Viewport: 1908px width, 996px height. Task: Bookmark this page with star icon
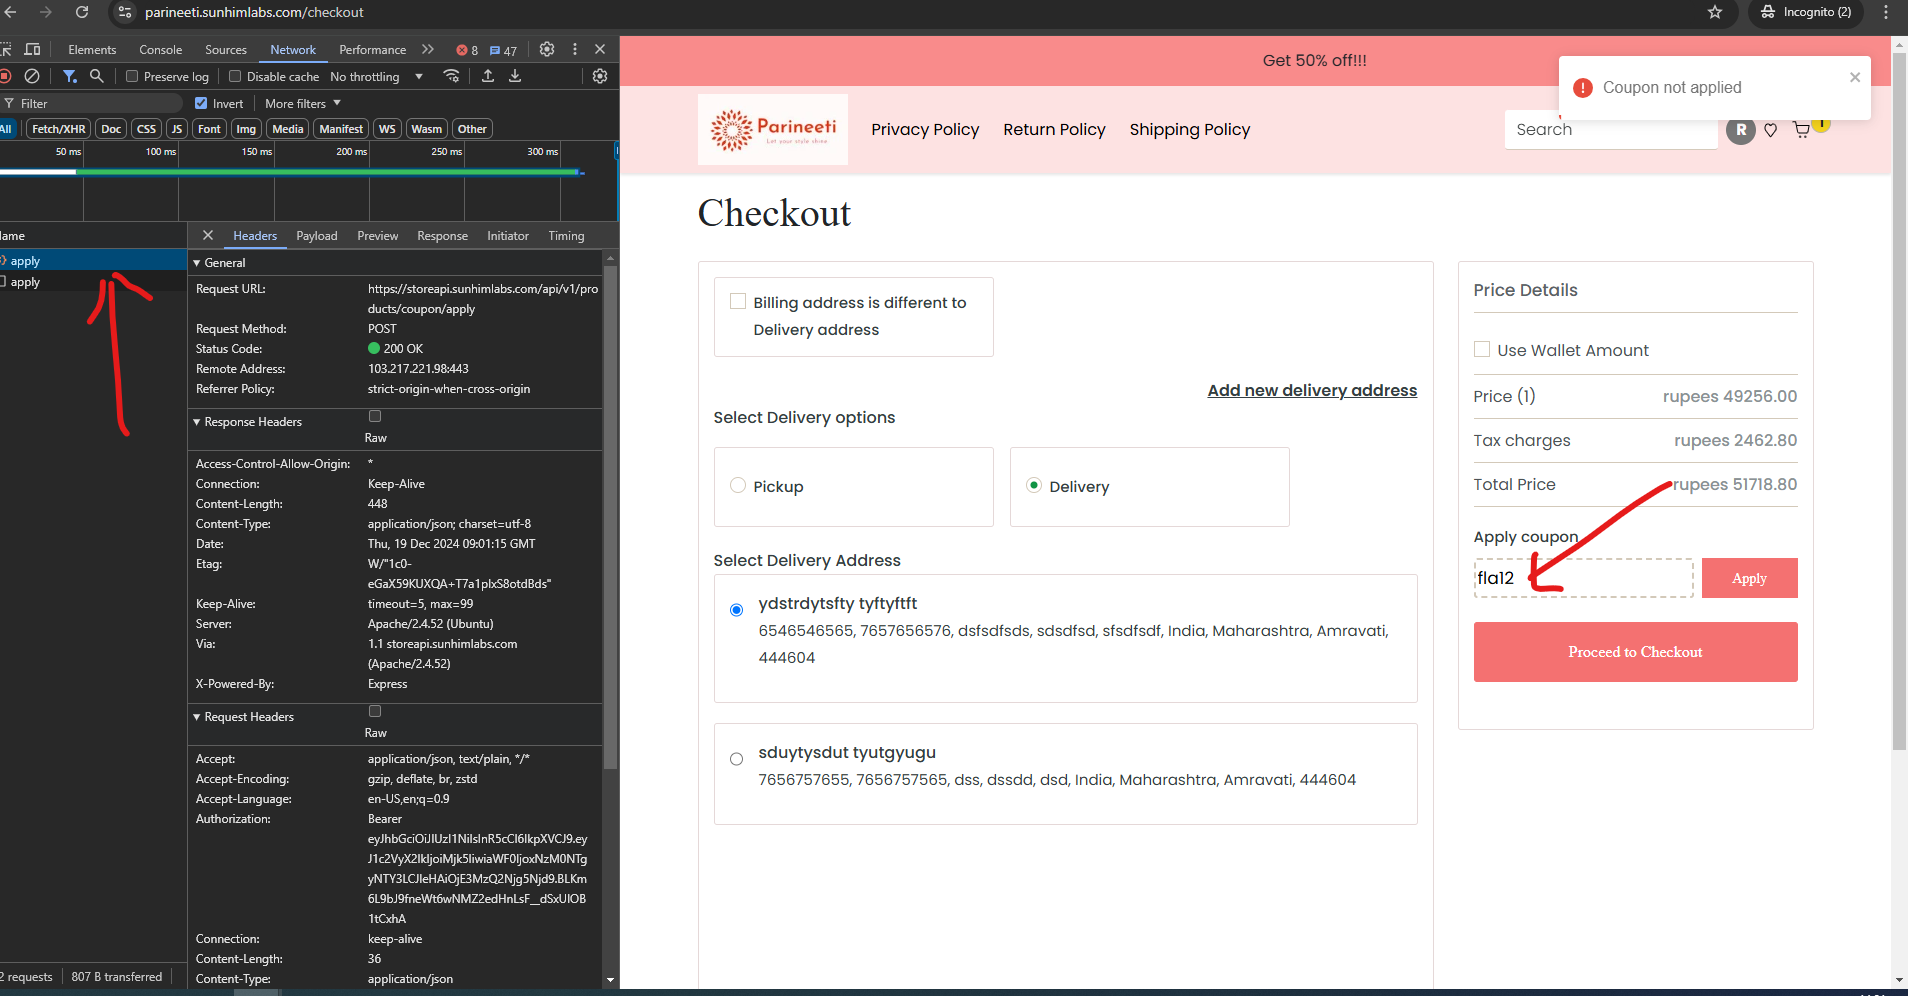click(x=1715, y=12)
